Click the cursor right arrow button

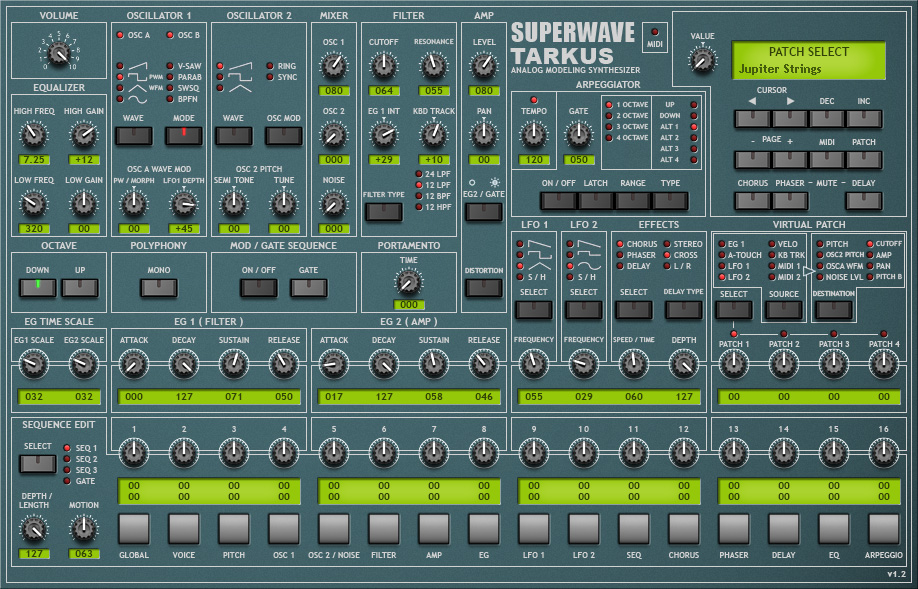click(x=790, y=119)
